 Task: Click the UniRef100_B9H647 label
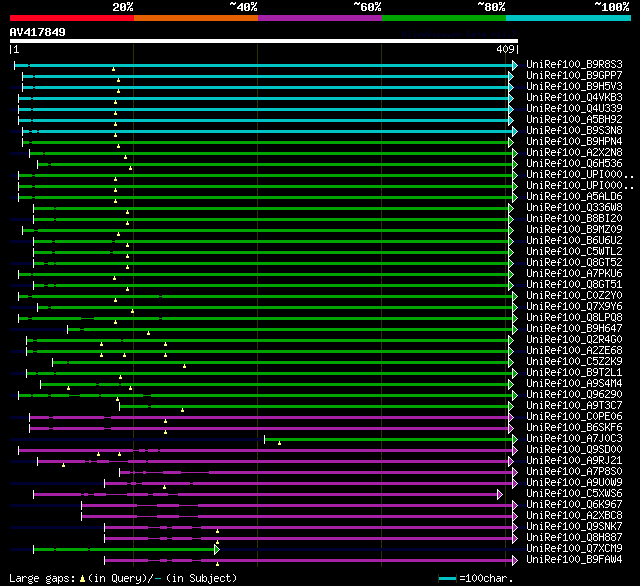tap(574, 329)
